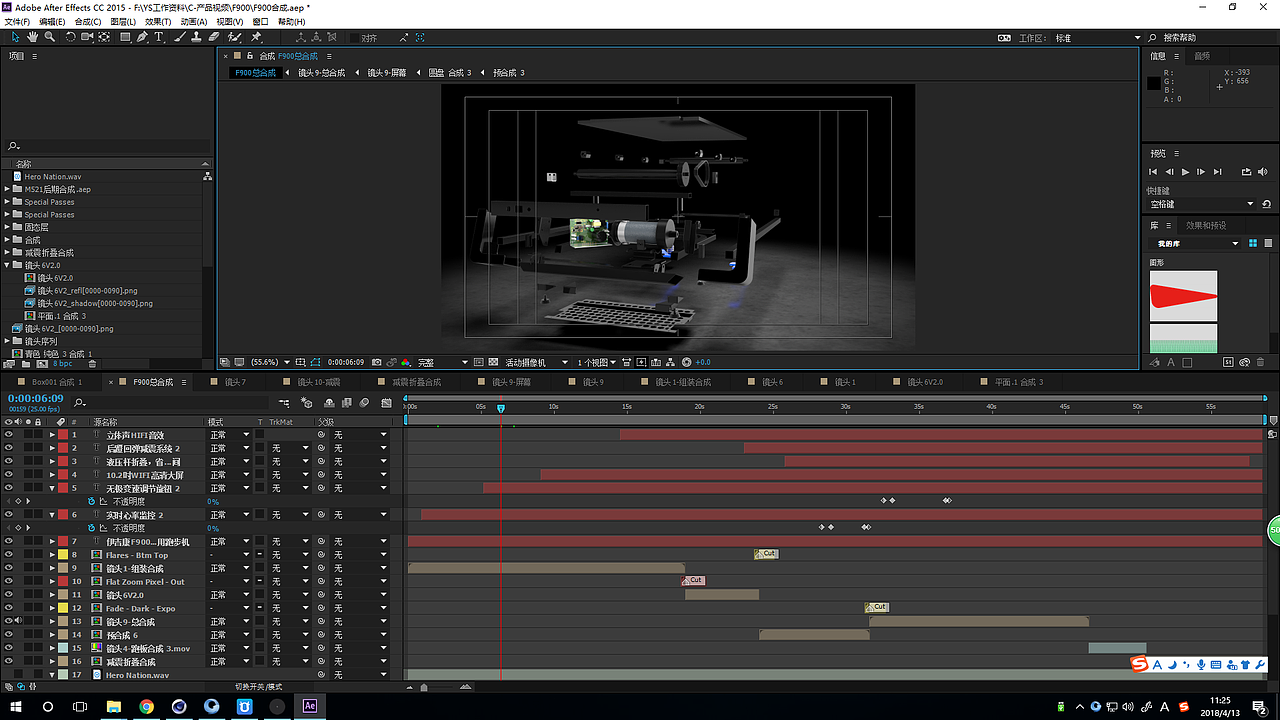Open Chrome from the Windows taskbar
This screenshot has width=1280, height=720.
click(x=146, y=706)
